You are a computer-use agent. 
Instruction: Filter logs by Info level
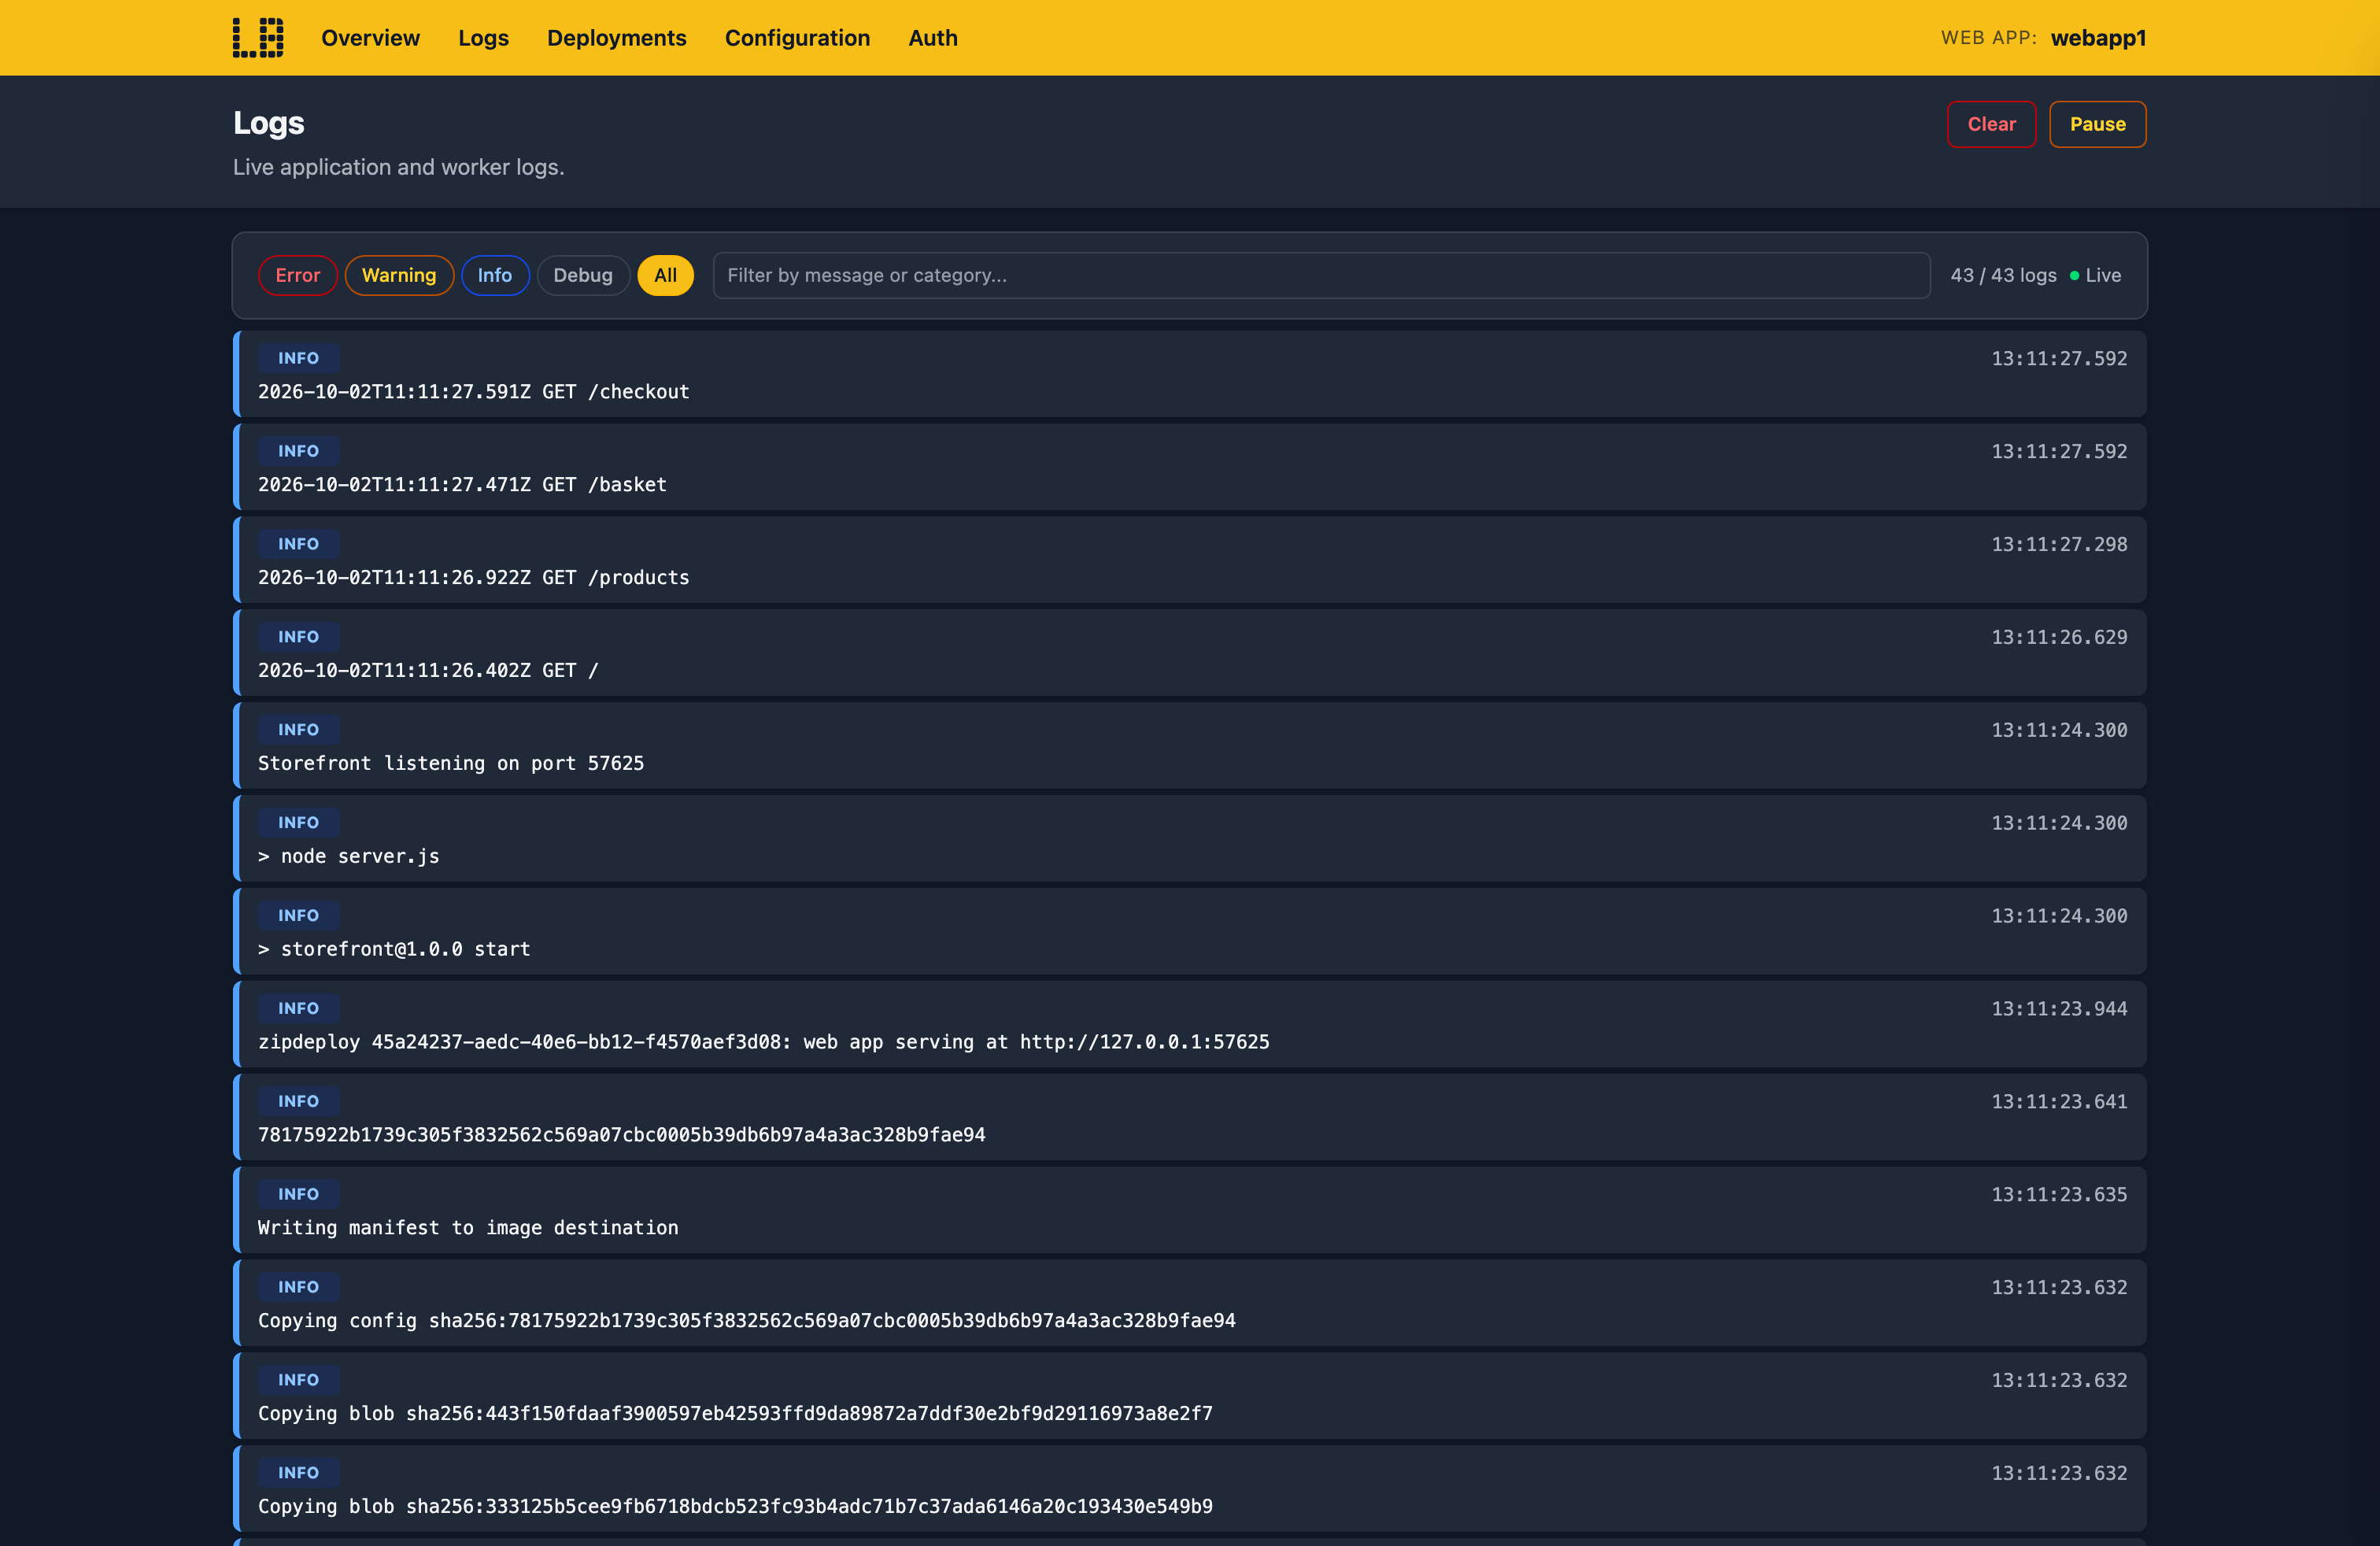pos(494,275)
